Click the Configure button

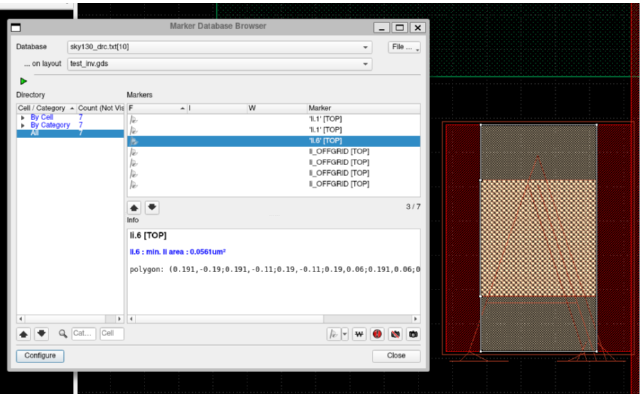(x=40, y=356)
